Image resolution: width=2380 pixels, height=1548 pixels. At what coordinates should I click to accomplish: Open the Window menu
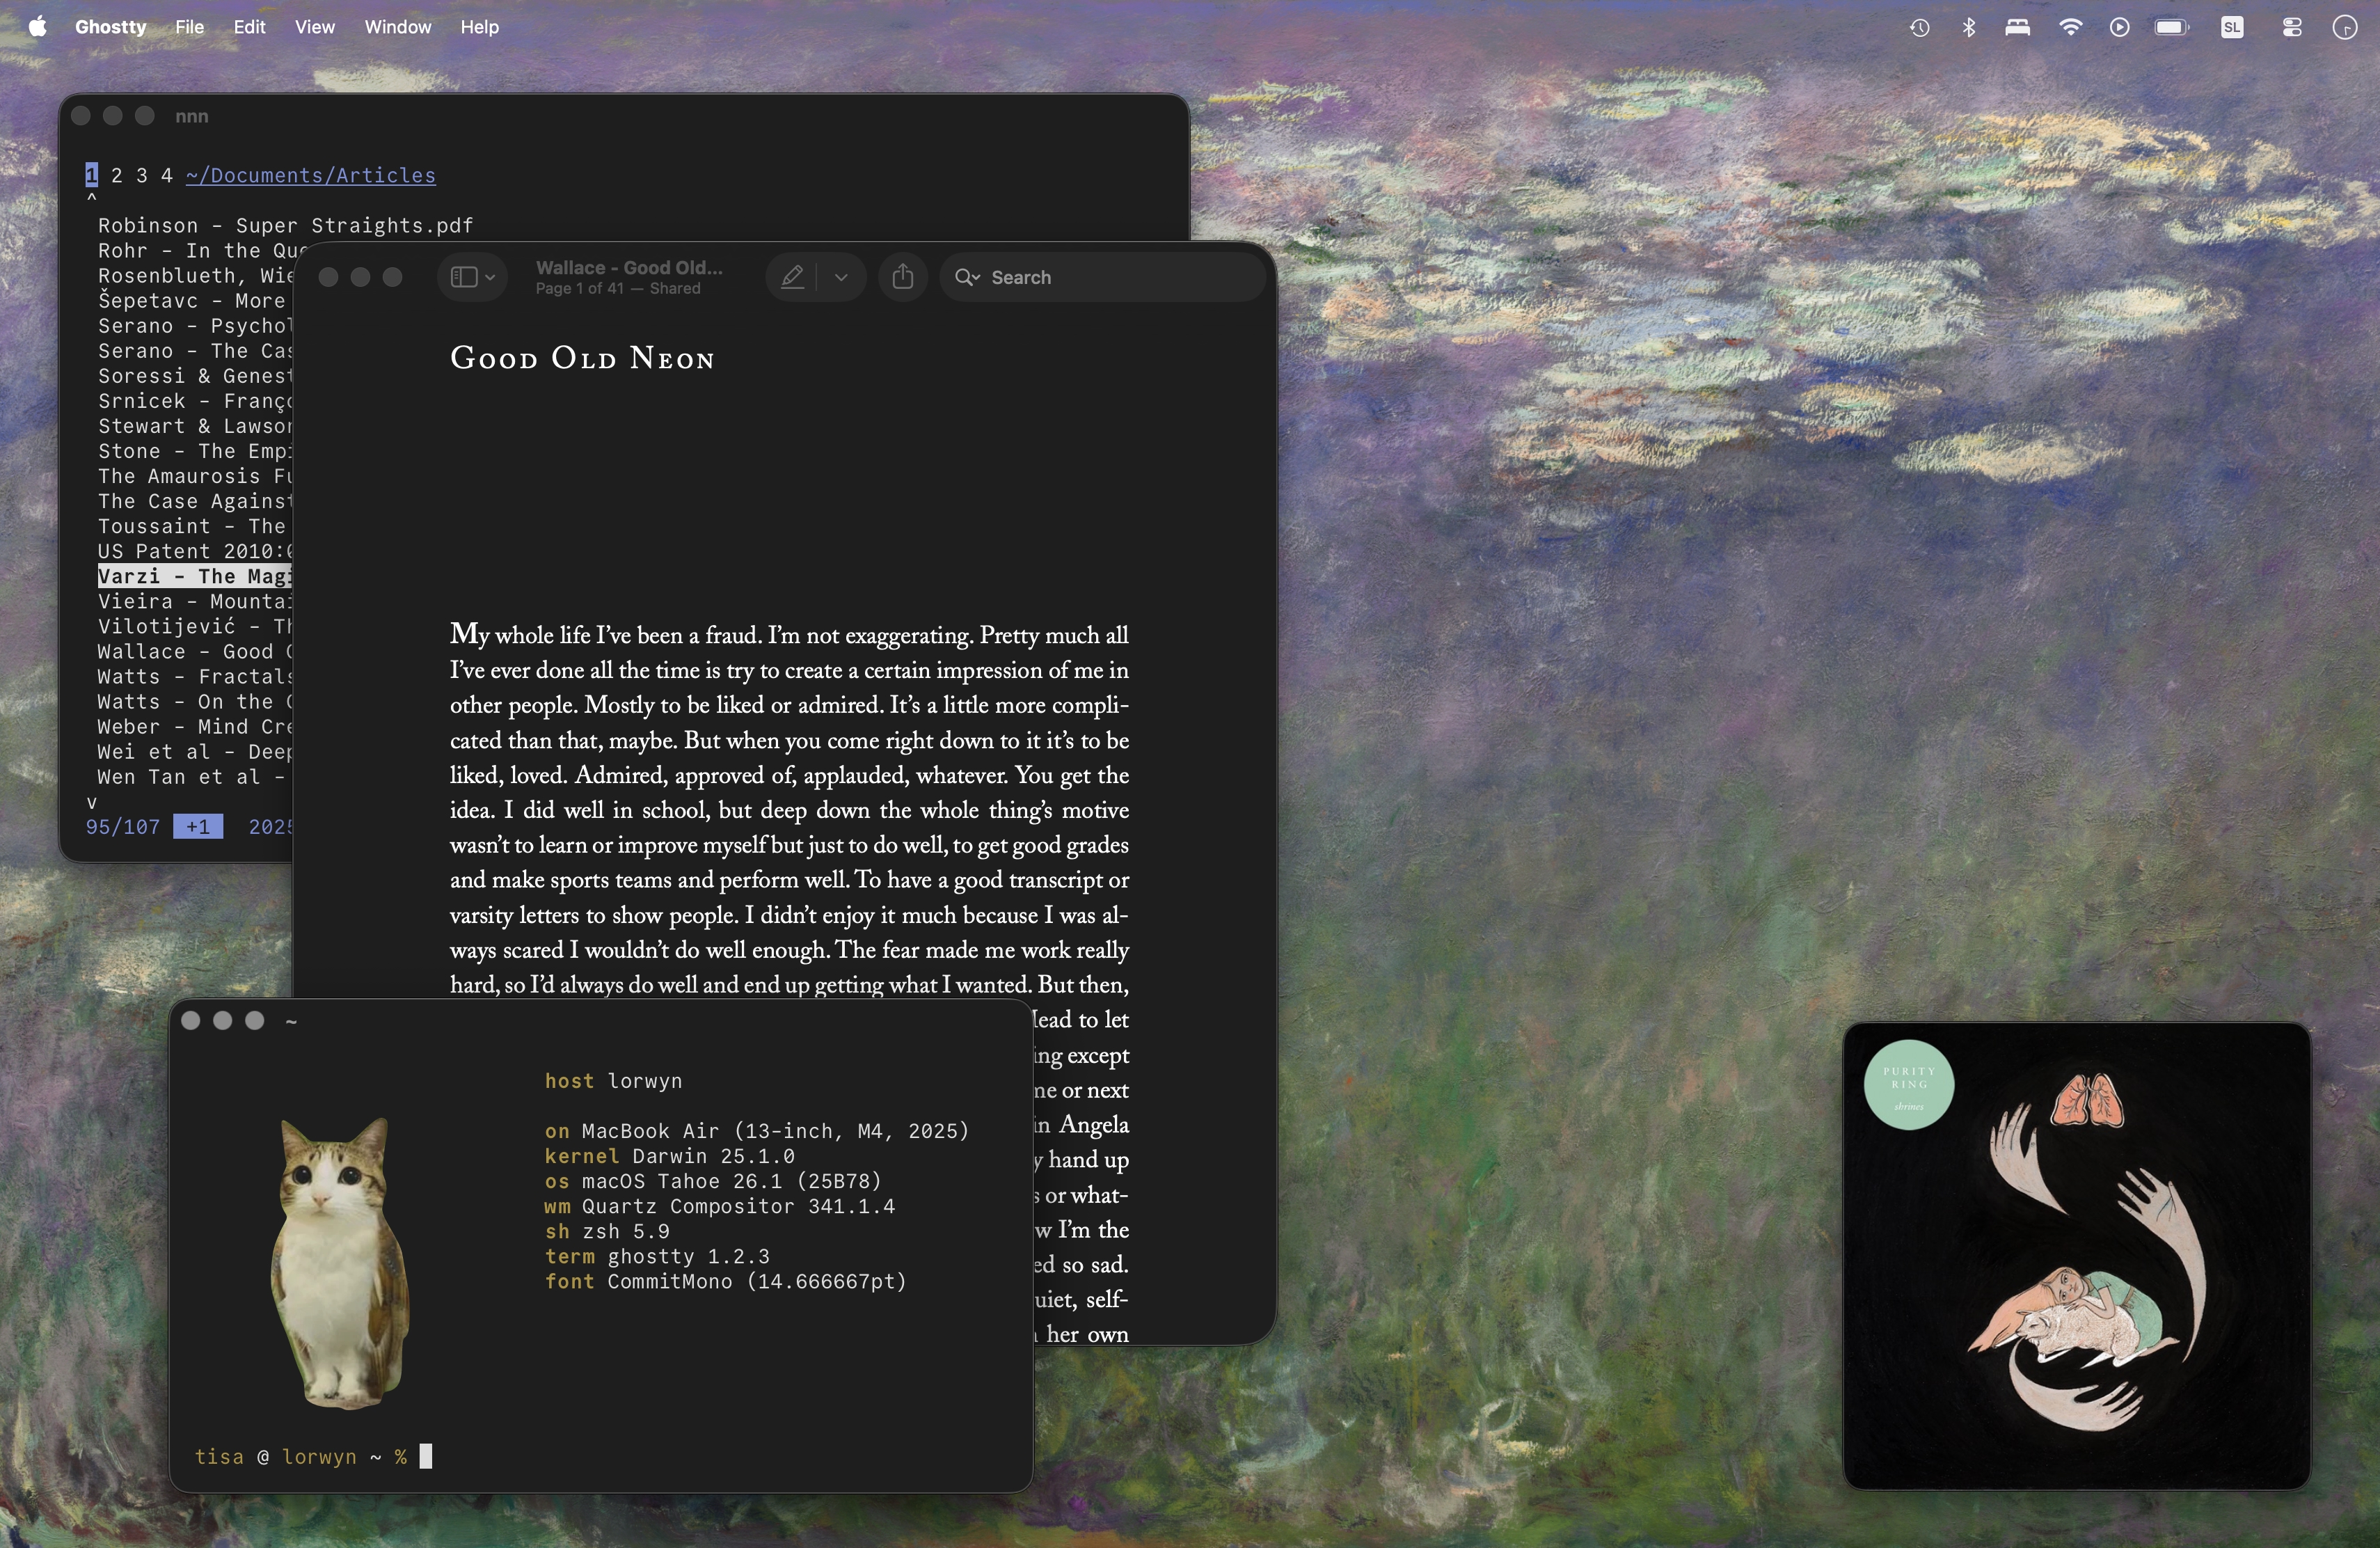point(397,27)
